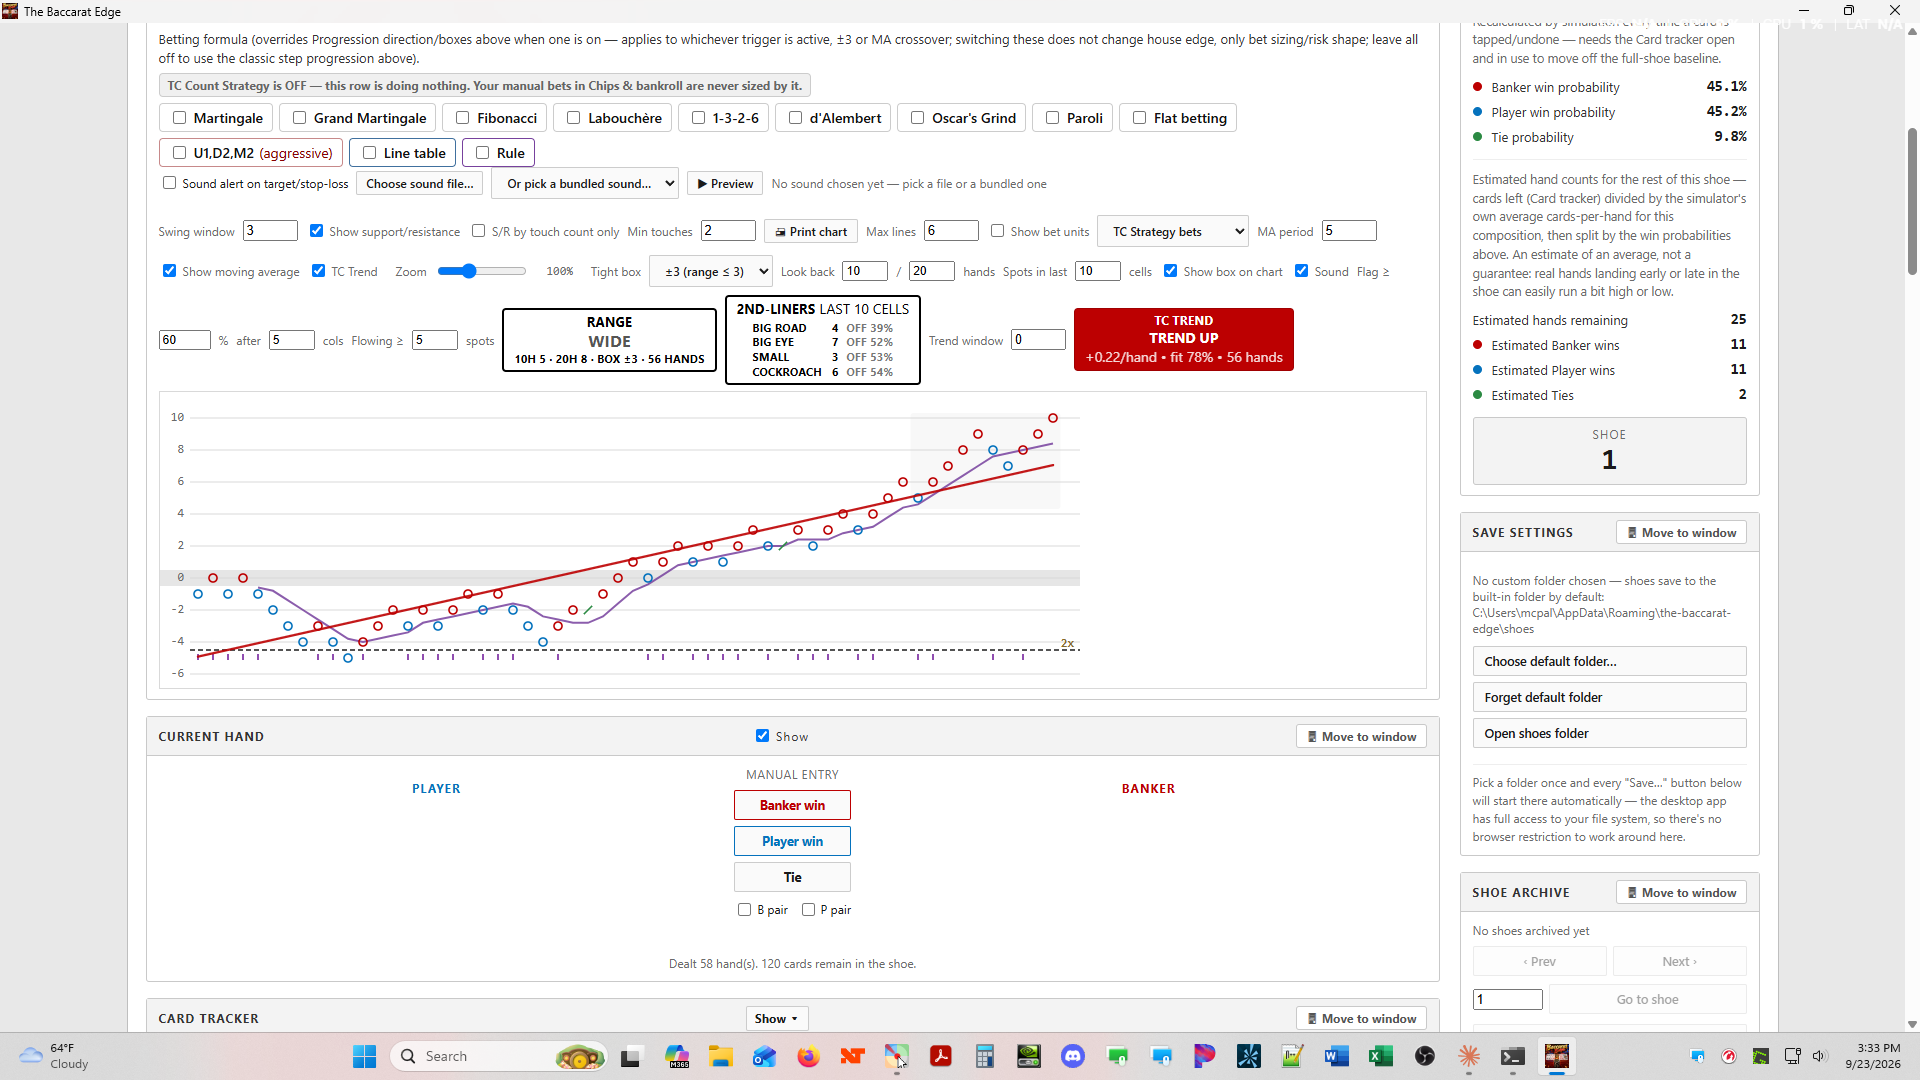Open NVIDIA app from taskbar
Image resolution: width=1920 pixels, height=1080 pixels.
point(1029,1056)
